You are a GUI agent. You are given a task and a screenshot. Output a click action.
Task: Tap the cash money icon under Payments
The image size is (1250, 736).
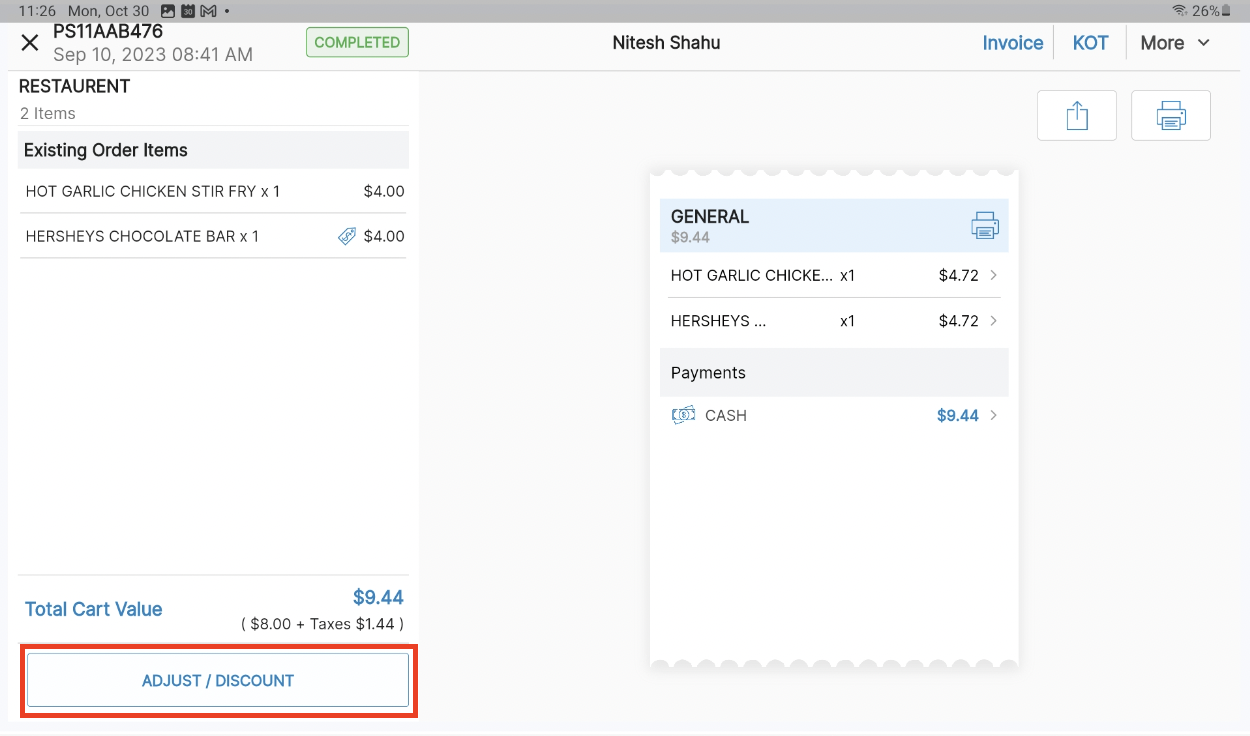click(683, 415)
